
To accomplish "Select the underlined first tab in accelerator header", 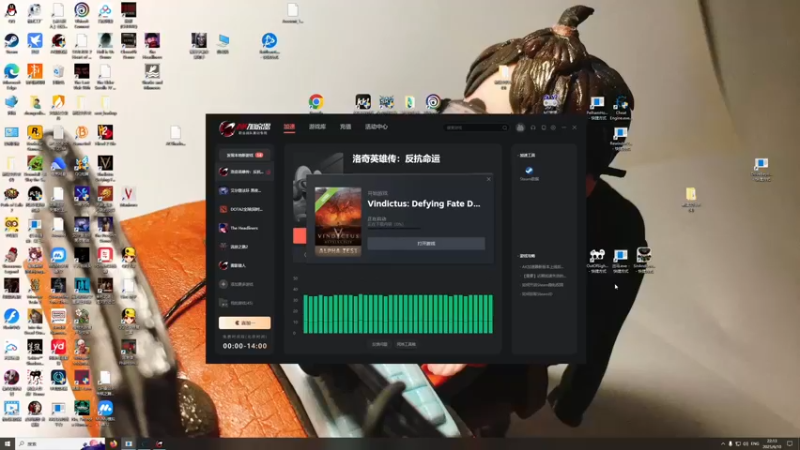I will pos(289,127).
